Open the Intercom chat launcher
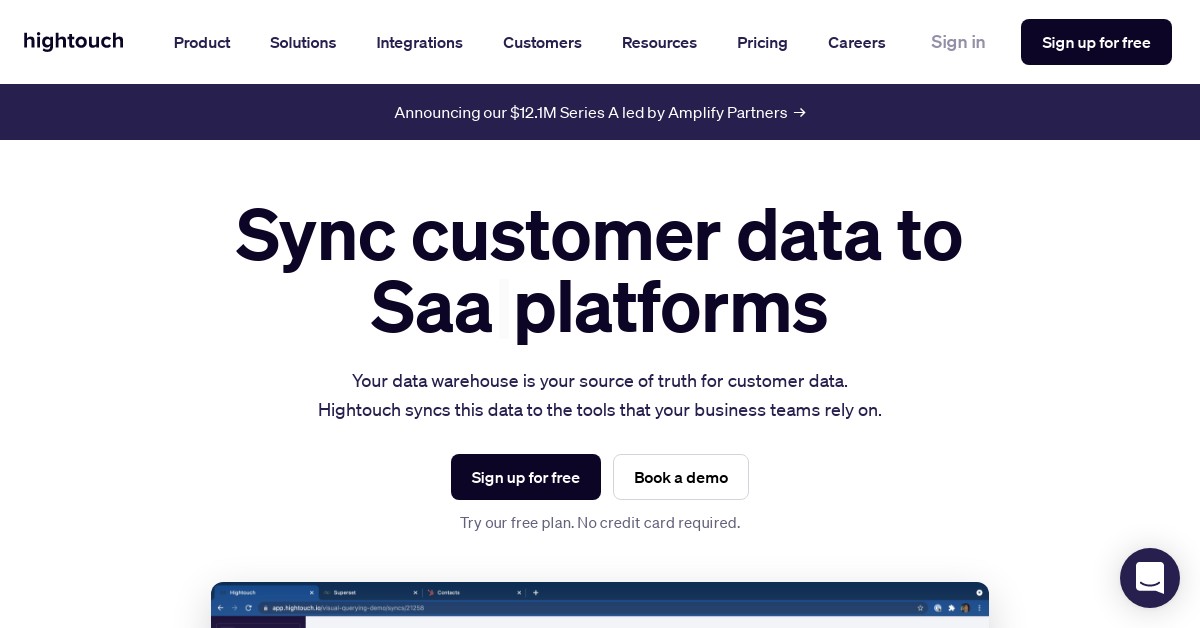Image resolution: width=1200 pixels, height=628 pixels. 1149,578
